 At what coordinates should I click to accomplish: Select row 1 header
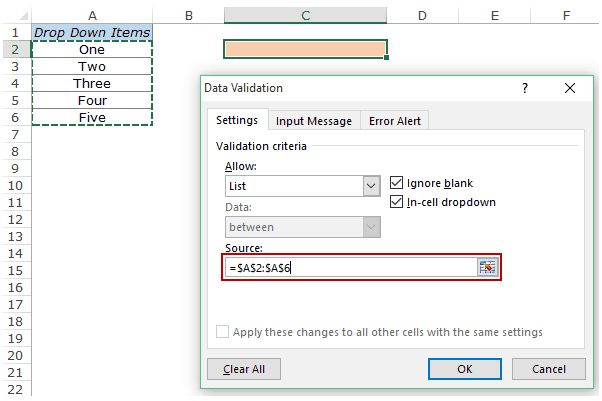tap(15, 32)
